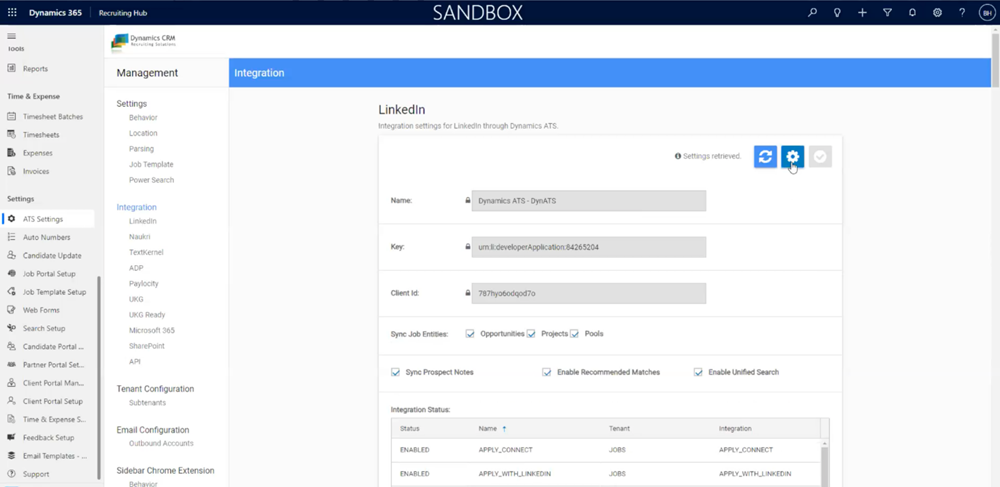Image resolution: width=1000 pixels, height=487 pixels.
Task: Select the APPLY_CONNECT name cell
Action: (x=505, y=449)
